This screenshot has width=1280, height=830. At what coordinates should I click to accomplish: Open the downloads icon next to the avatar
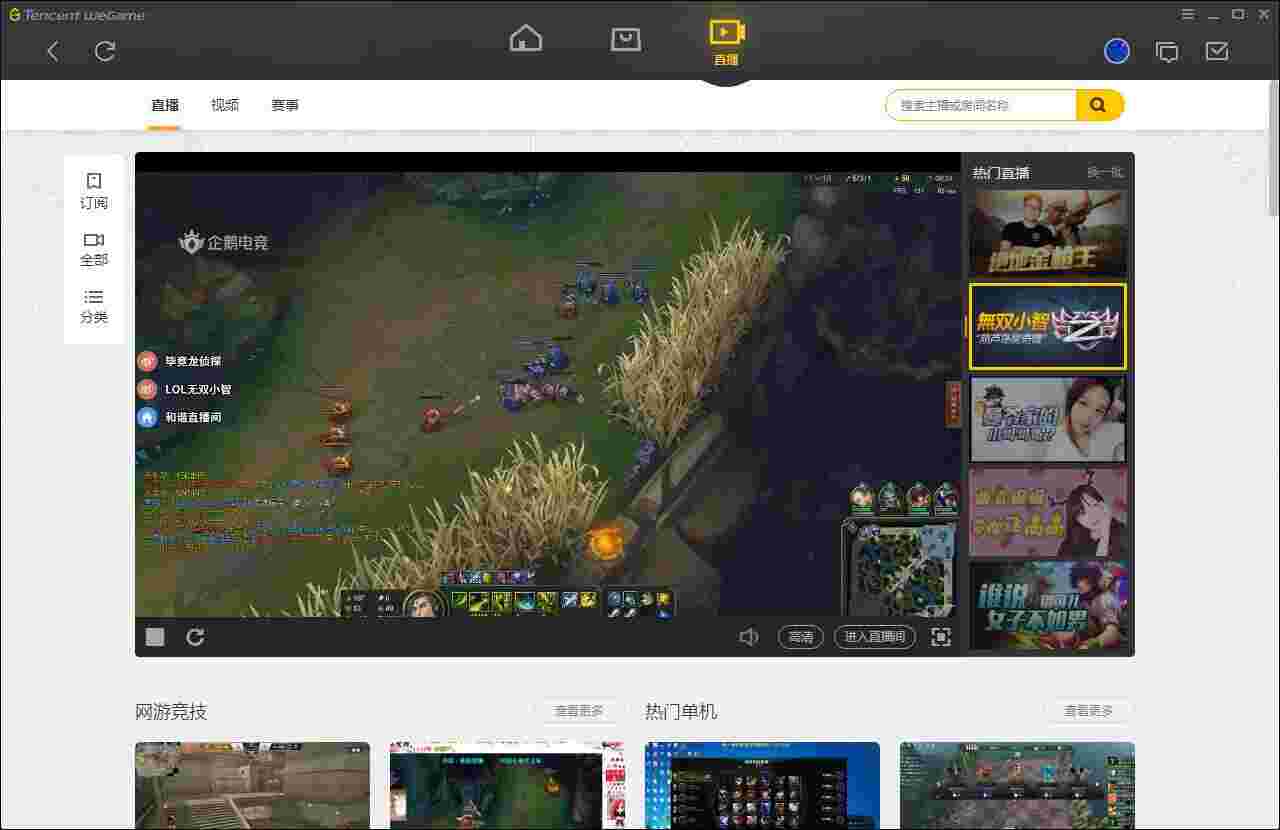pos(1167,50)
